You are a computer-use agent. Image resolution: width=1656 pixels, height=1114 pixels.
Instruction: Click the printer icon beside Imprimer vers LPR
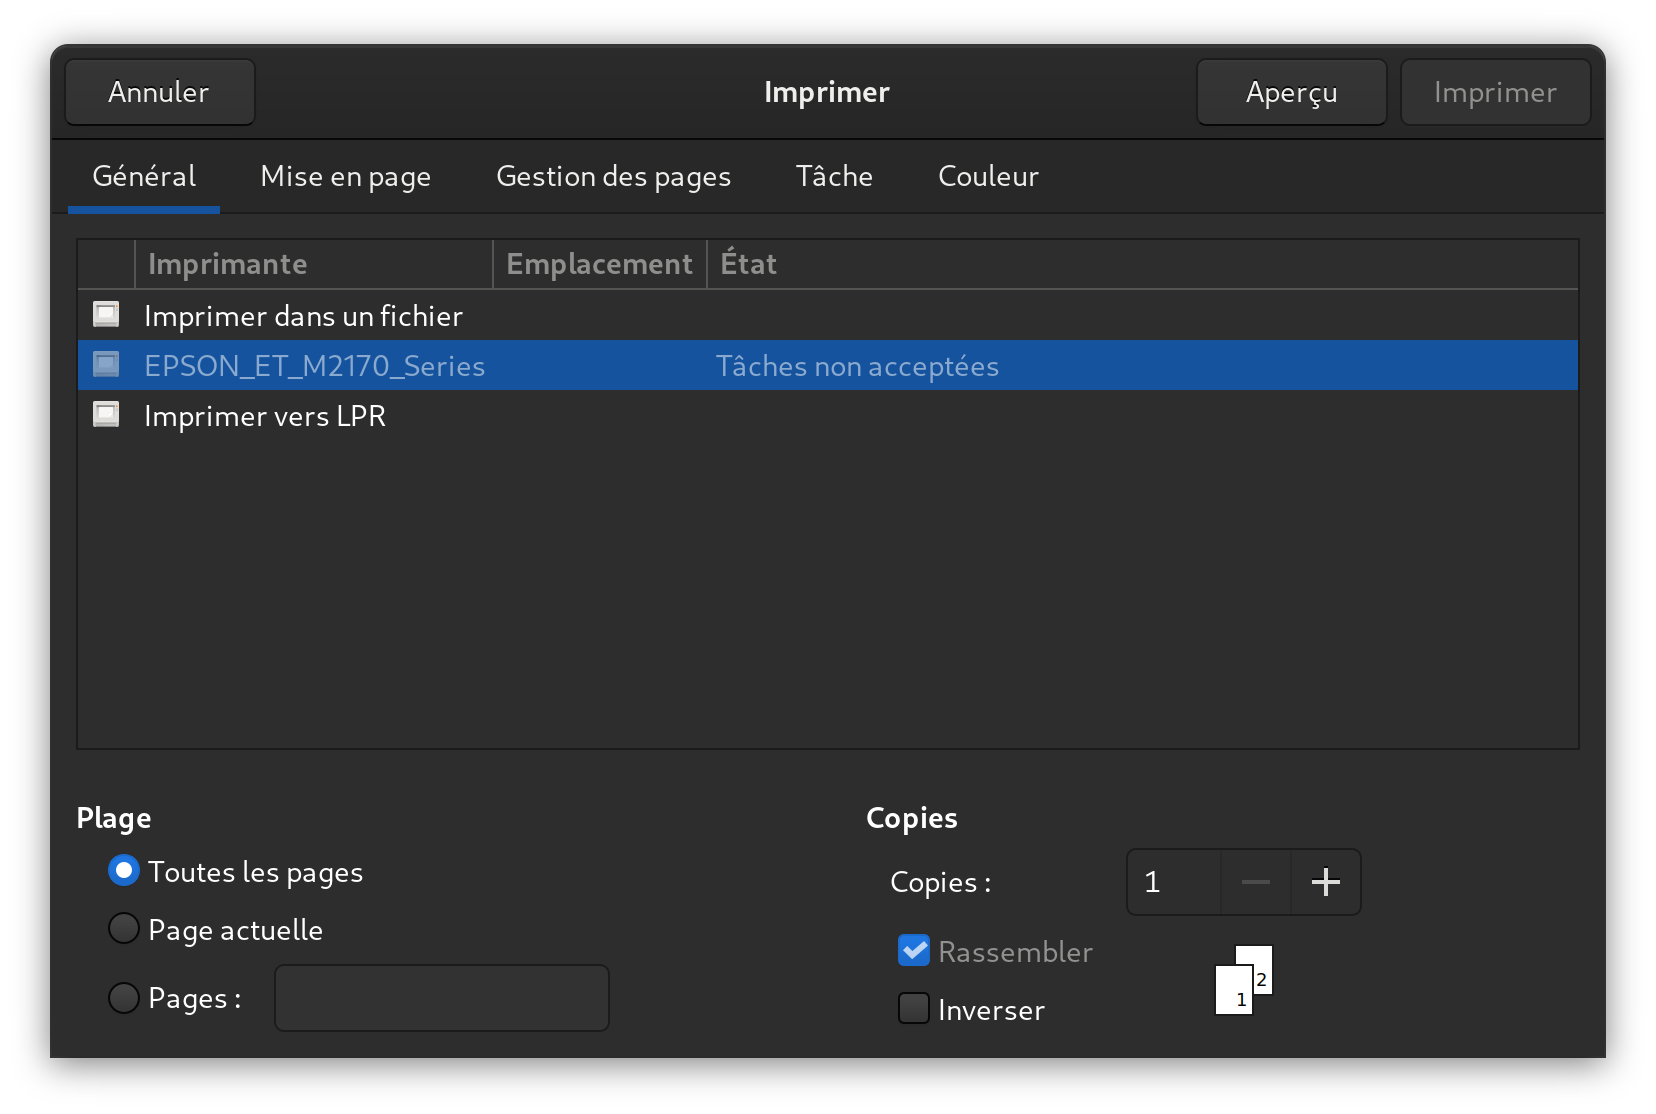[x=106, y=415]
